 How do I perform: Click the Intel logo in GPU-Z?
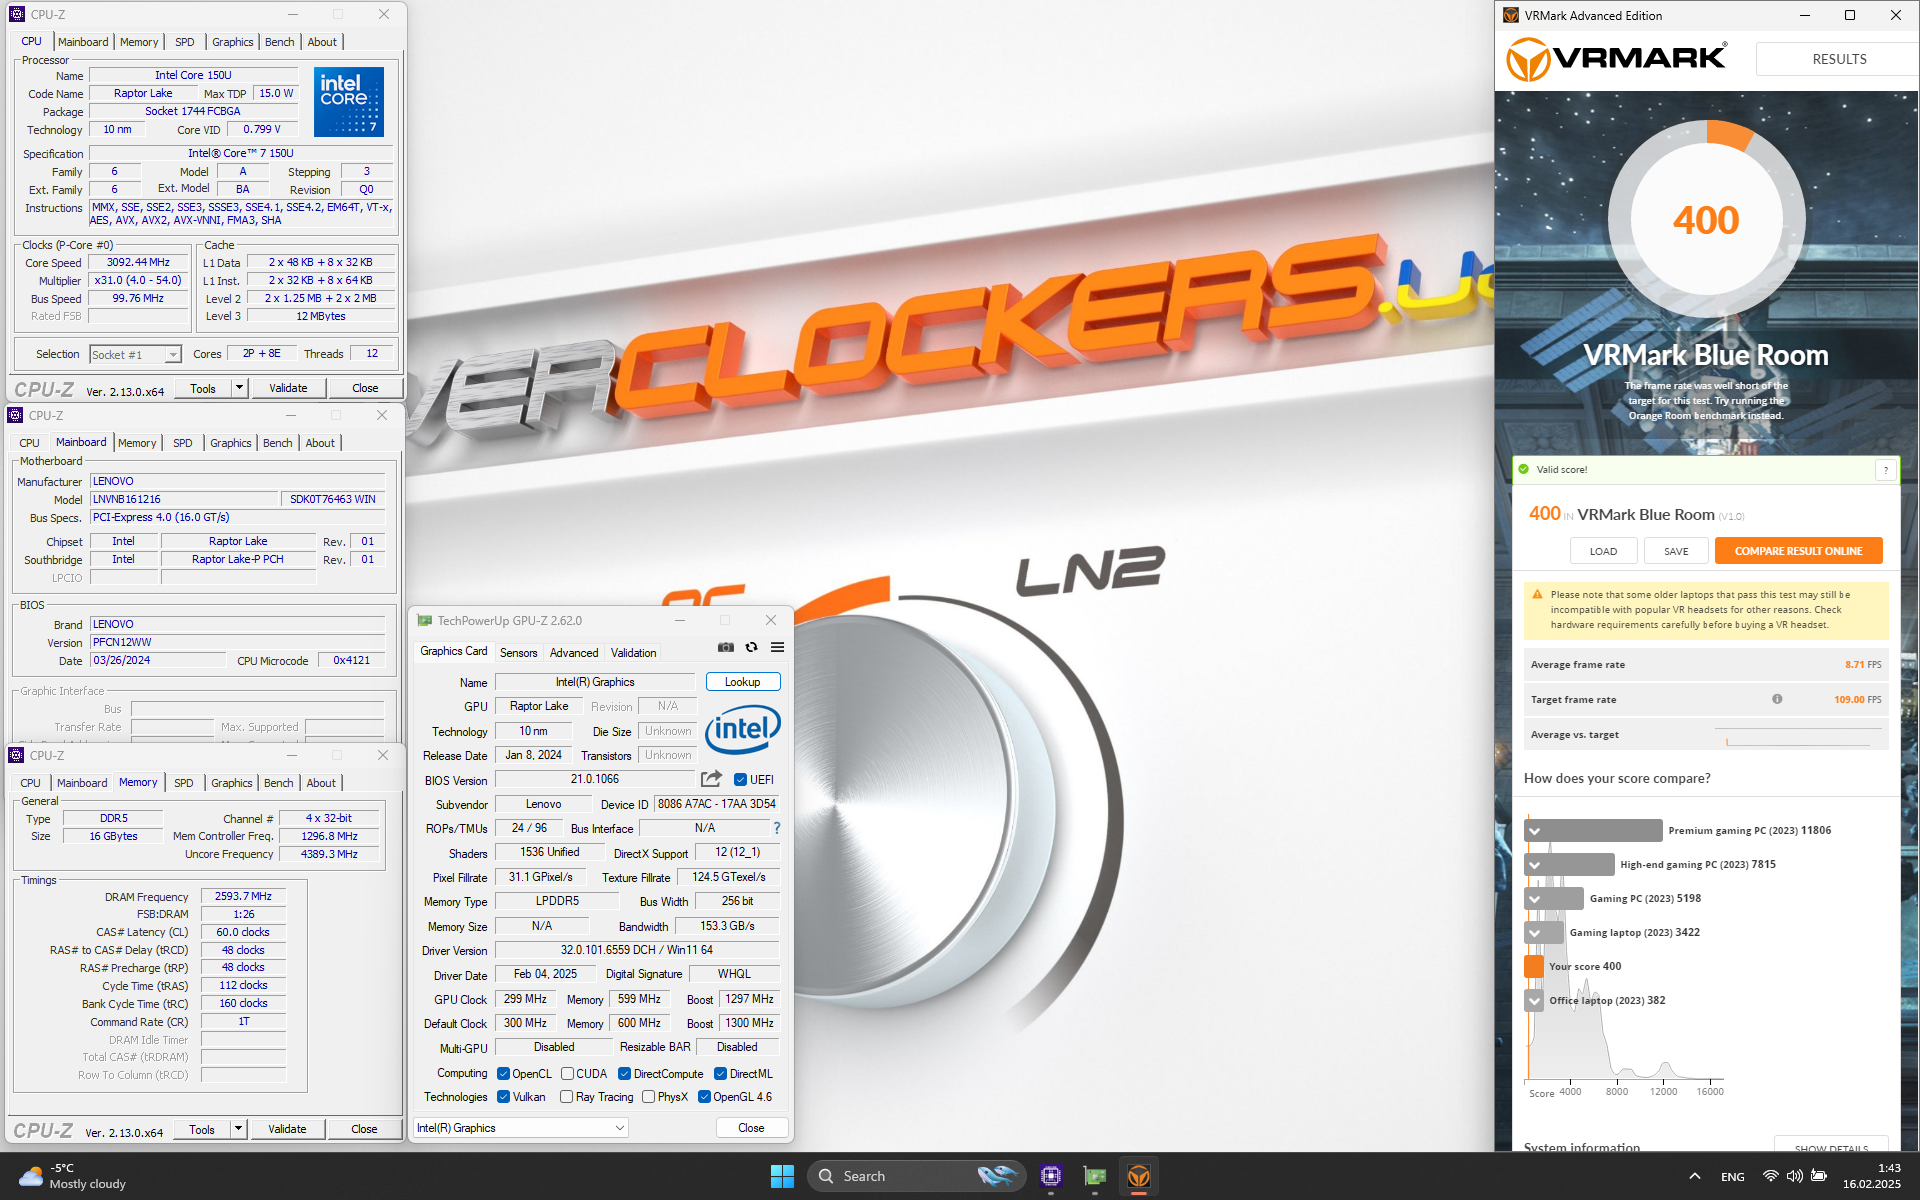tap(742, 730)
